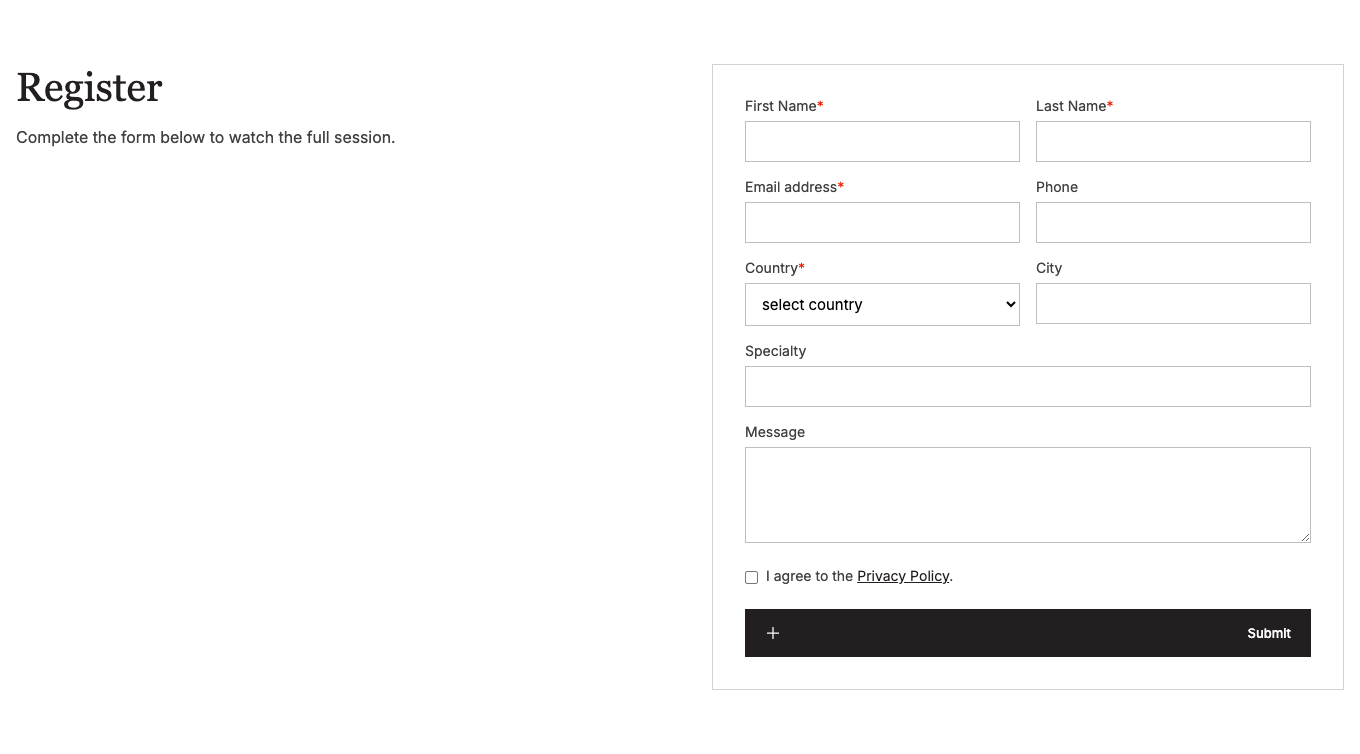
Task: Select the City text box
Action: pos(1173,303)
